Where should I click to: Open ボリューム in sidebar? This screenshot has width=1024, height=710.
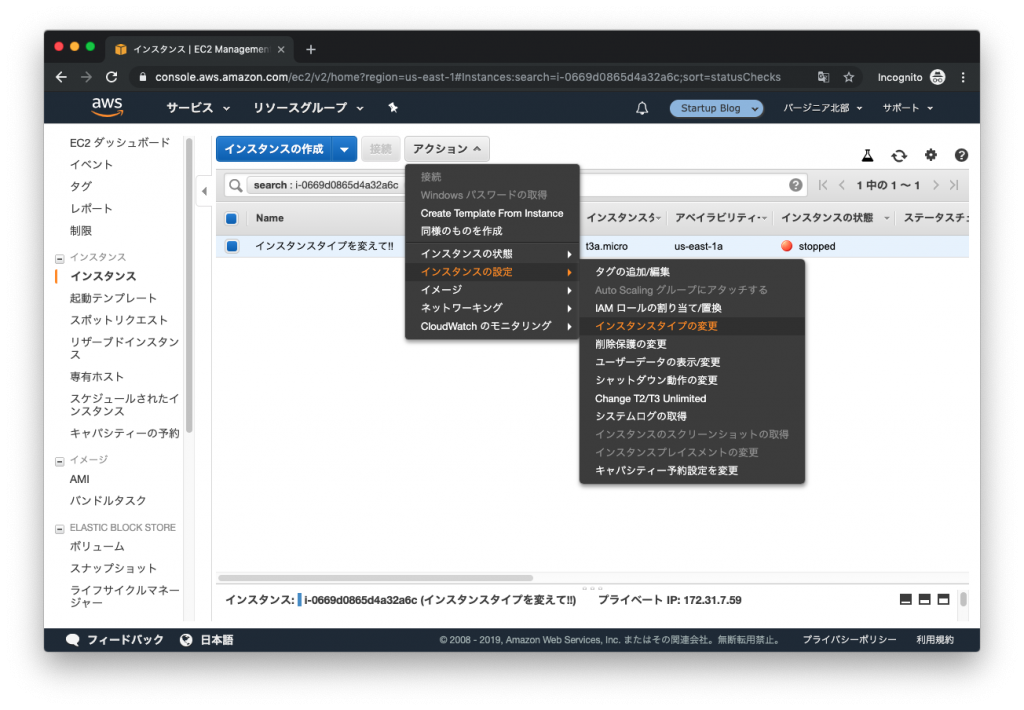(97, 546)
